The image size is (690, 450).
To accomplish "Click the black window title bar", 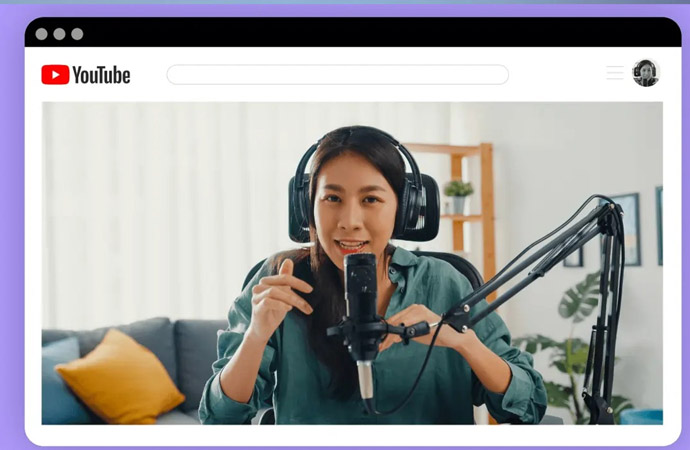I will [x=350, y=33].
